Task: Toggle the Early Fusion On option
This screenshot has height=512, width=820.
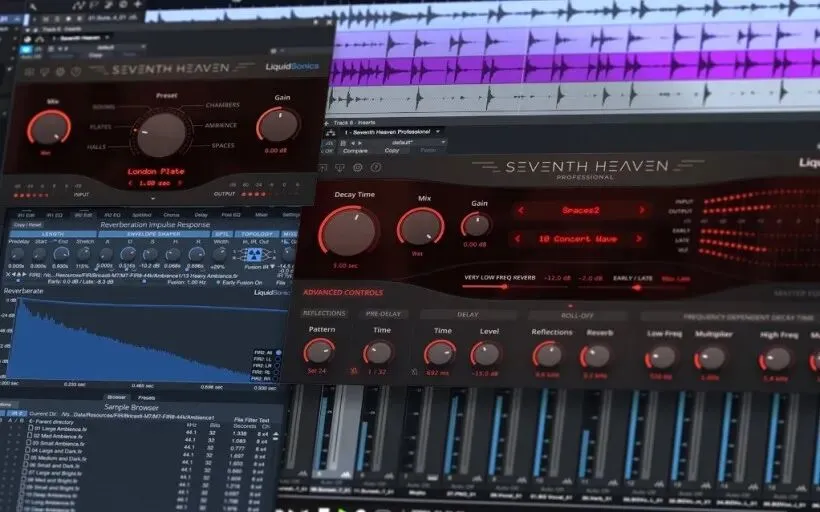Action: [x=219, y=282]
